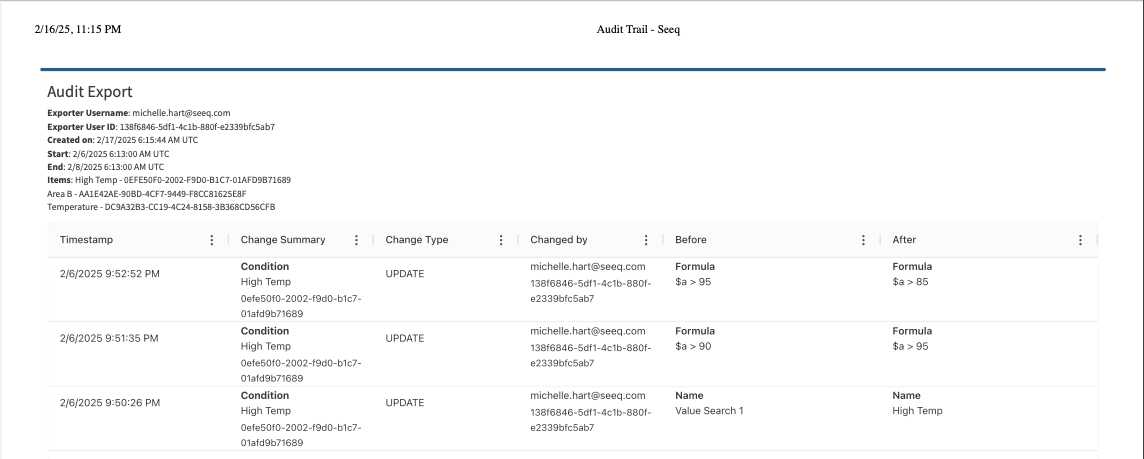Click the Change Type column header
Screen dimensions: 1144x459
416,240
